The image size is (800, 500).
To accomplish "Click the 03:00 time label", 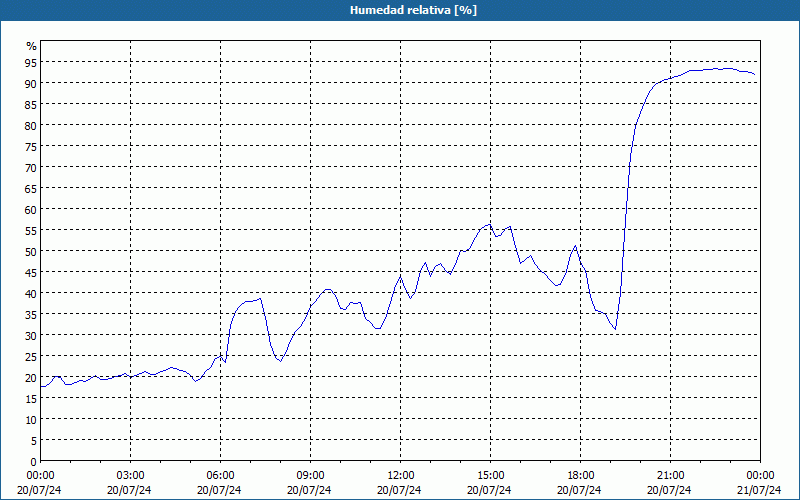I will [130, 476].
